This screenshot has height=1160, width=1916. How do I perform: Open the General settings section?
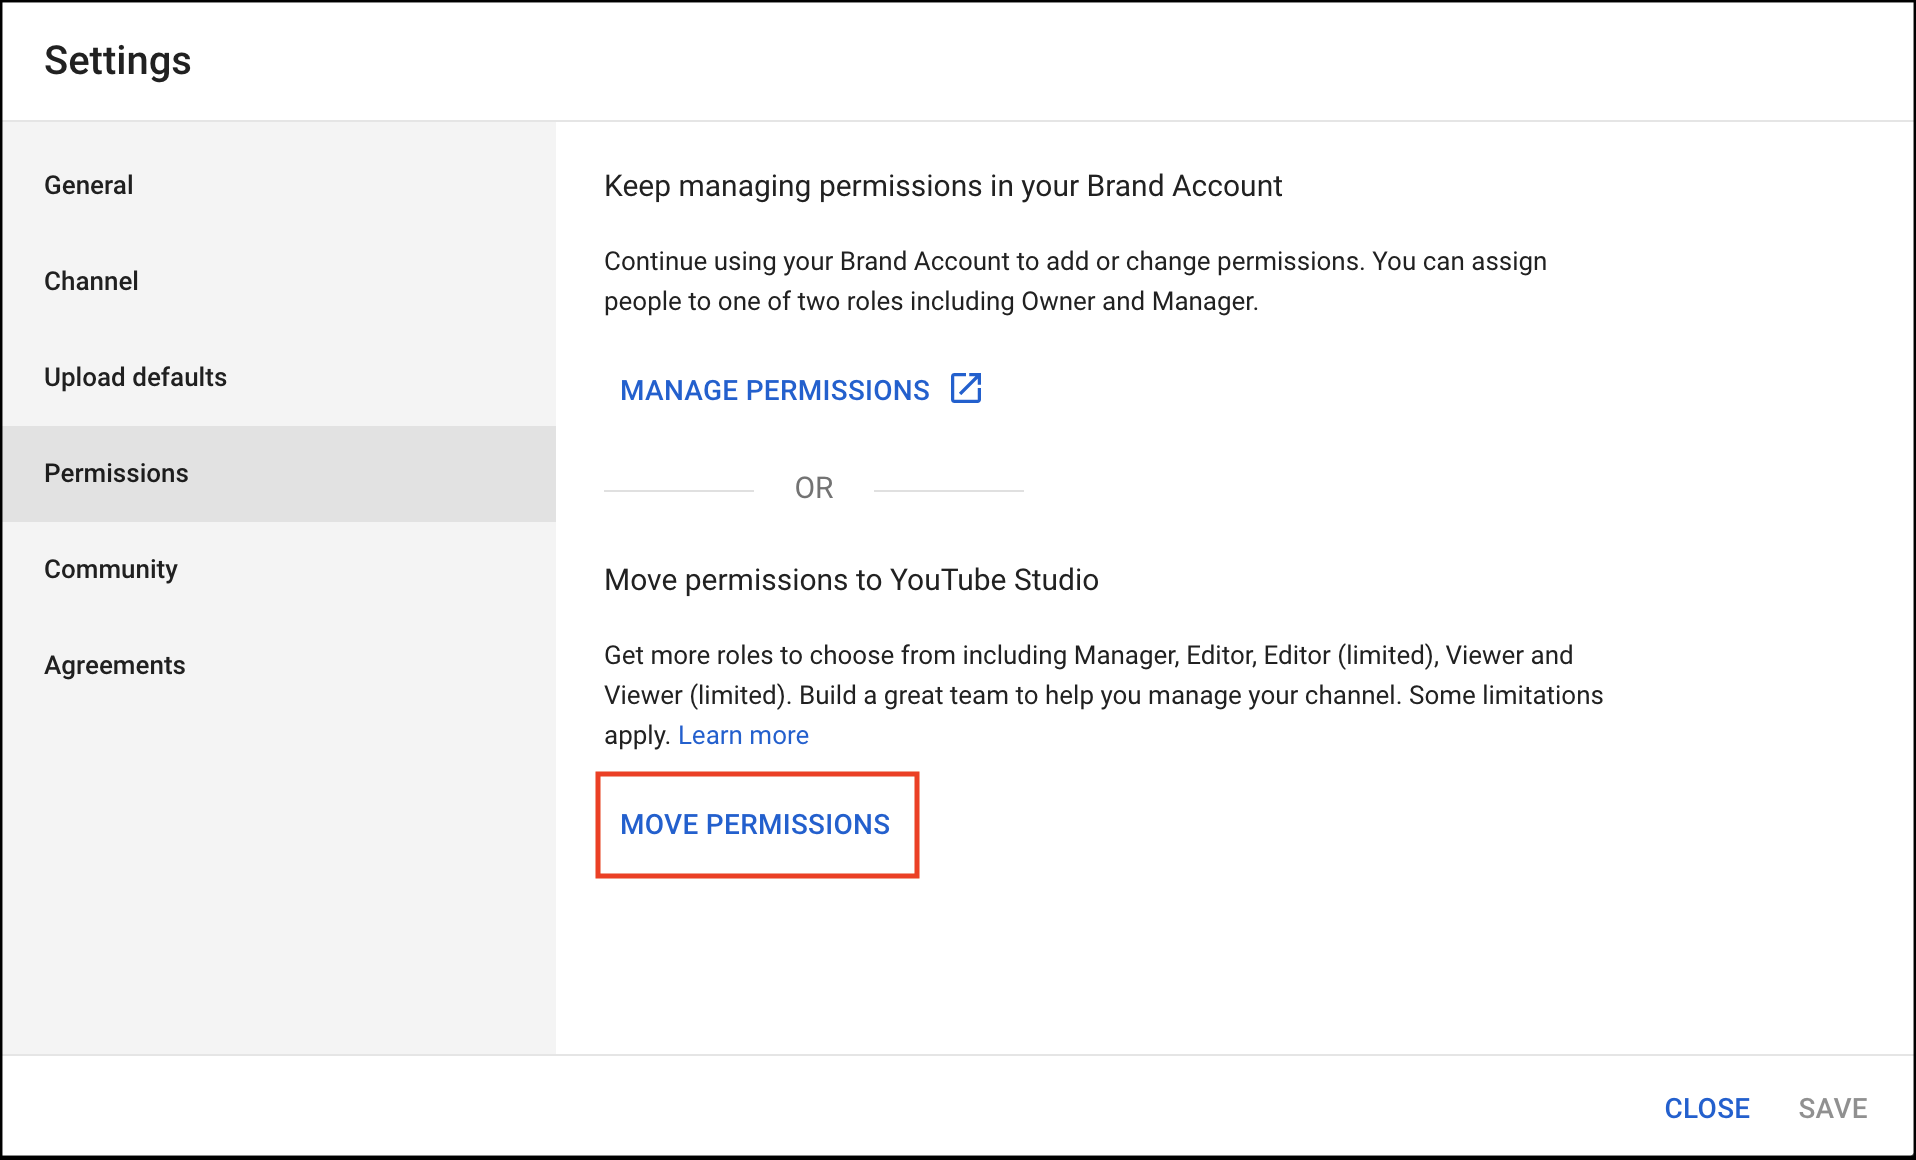click(x=279, y=186)
